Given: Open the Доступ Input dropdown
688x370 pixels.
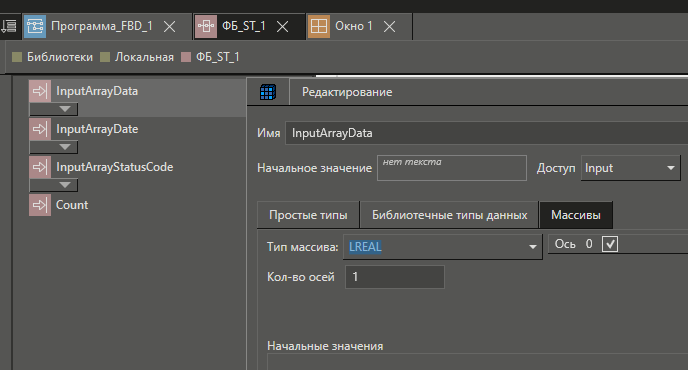Looking at the screenshot, I should click(631, 168).
